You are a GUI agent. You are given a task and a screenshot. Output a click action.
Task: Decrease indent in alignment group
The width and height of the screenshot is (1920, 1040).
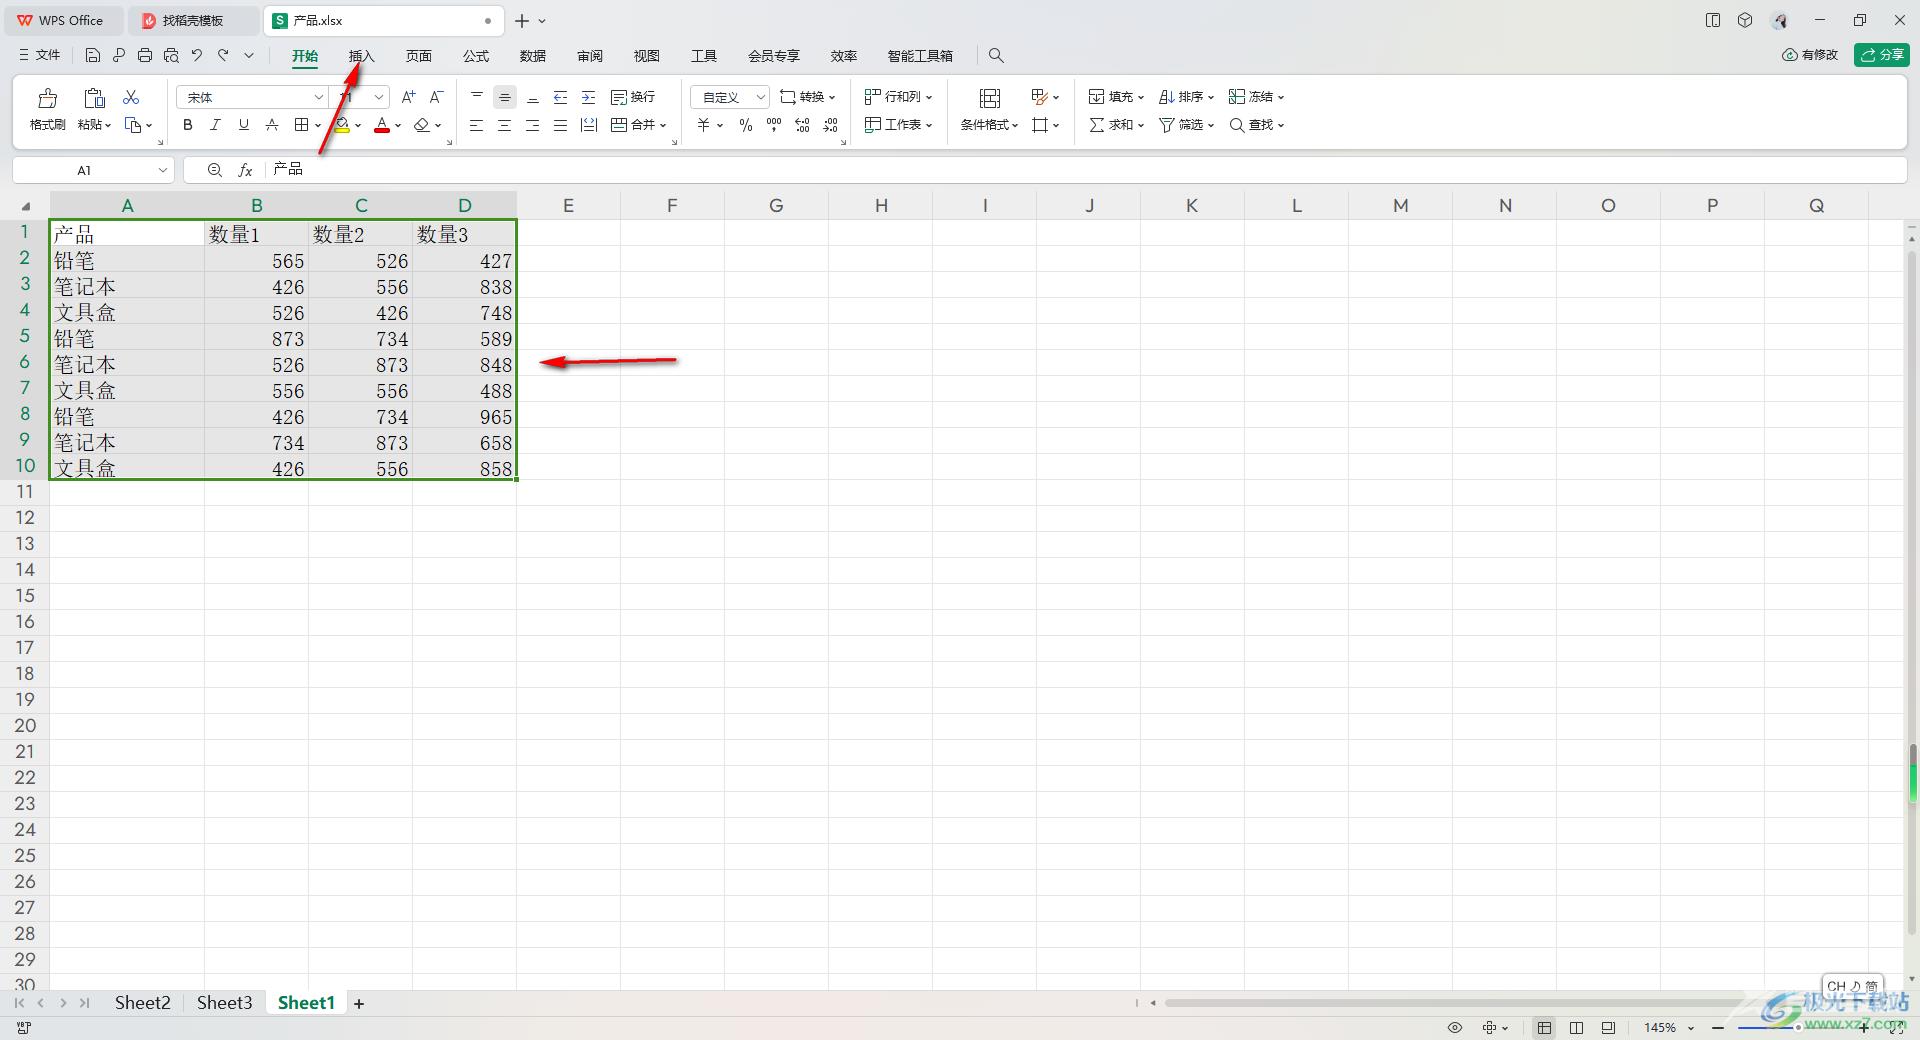tap(561, 97)
